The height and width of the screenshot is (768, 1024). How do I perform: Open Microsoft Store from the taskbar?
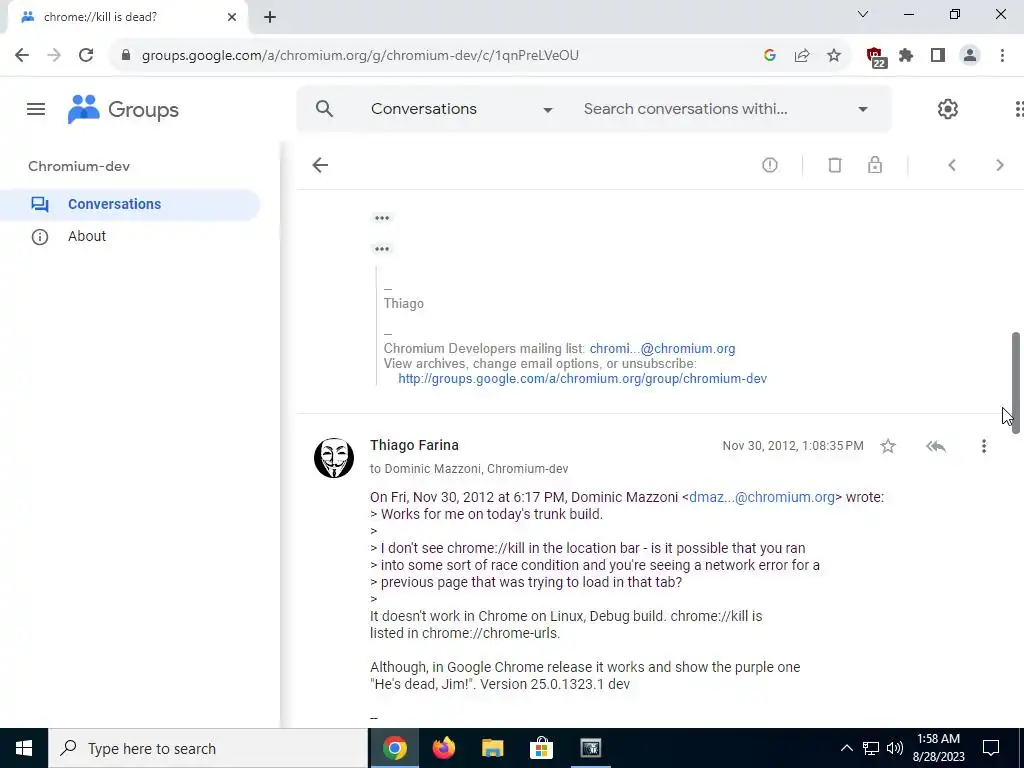pyautogui.click(x=541, y=748)
